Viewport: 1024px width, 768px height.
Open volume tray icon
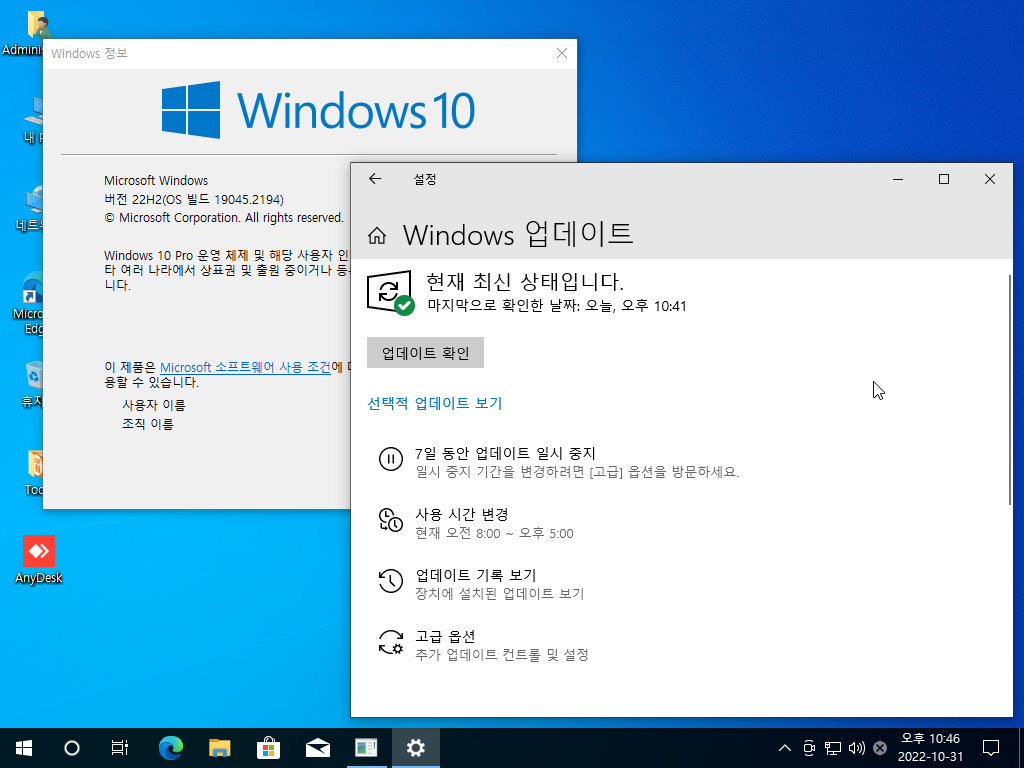tap(856, 748)
